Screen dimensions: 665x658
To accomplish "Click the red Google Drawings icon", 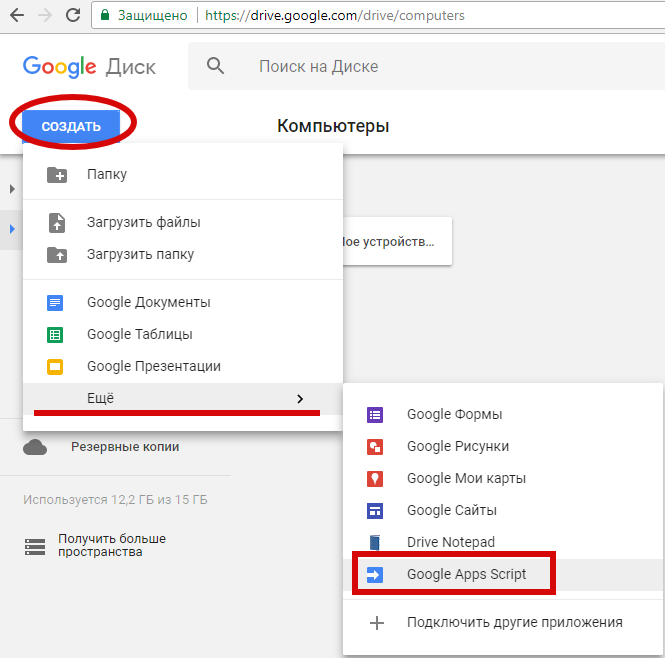I will click(x=375, y=447).
